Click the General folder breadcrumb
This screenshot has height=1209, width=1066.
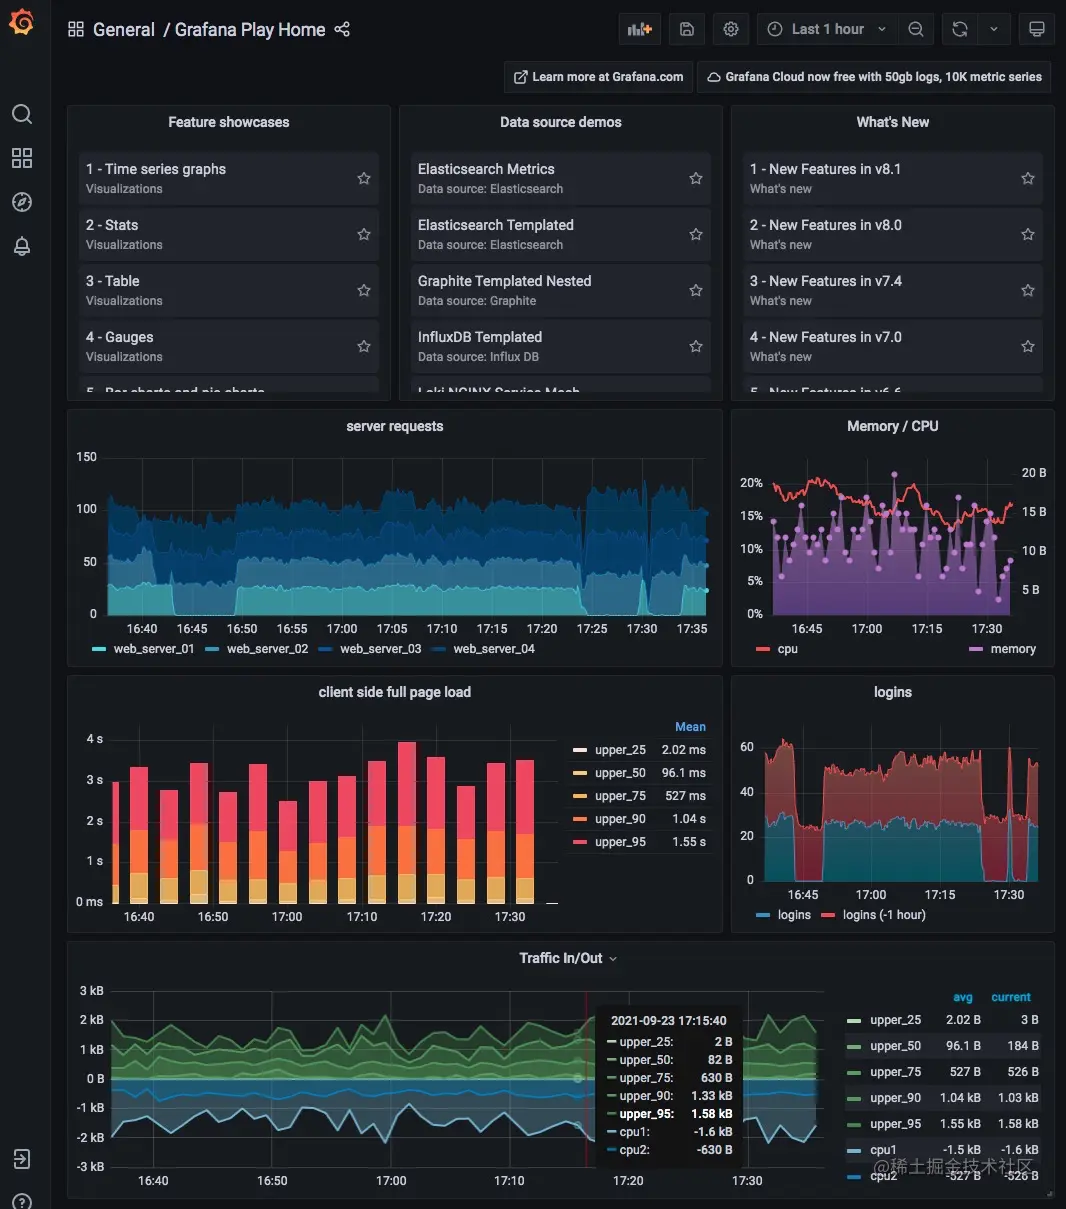(124, 30)
